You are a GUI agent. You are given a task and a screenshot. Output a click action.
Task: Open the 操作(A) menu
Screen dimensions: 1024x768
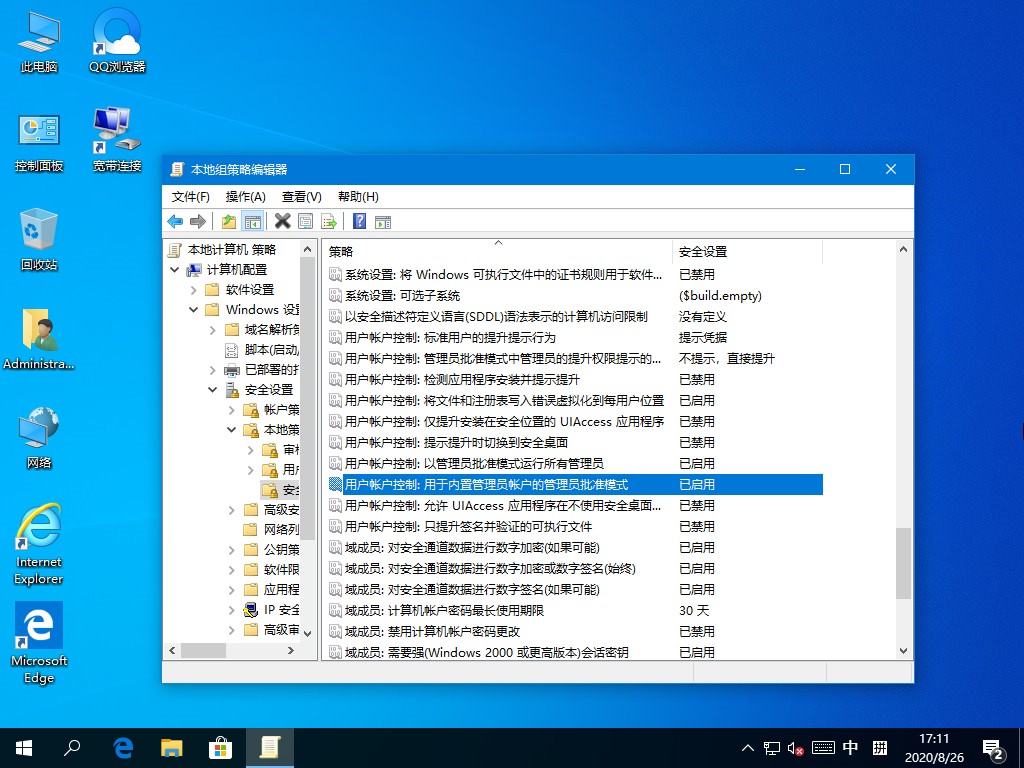pos(243,196)
